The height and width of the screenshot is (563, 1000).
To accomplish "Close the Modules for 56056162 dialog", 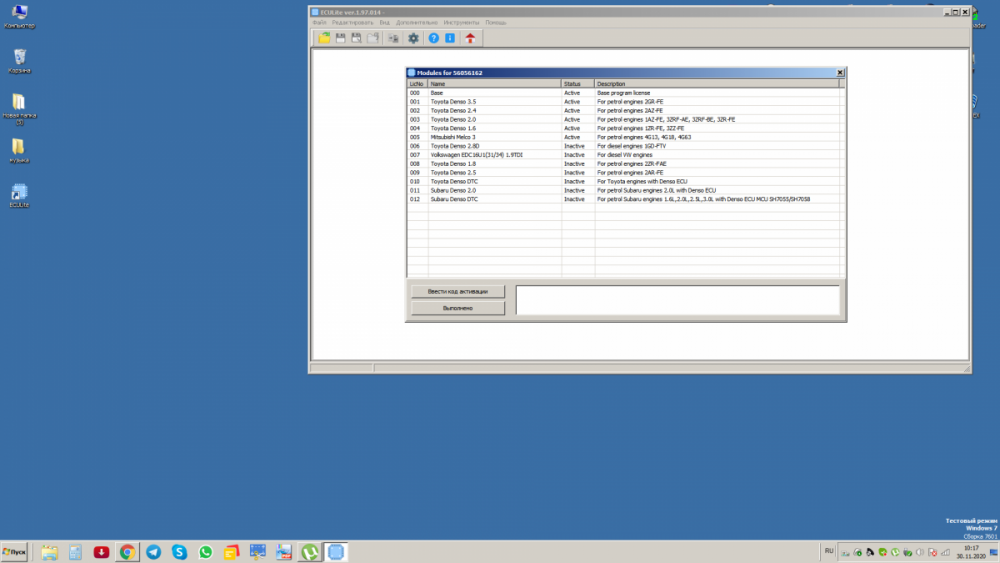I will pos(840,73).
